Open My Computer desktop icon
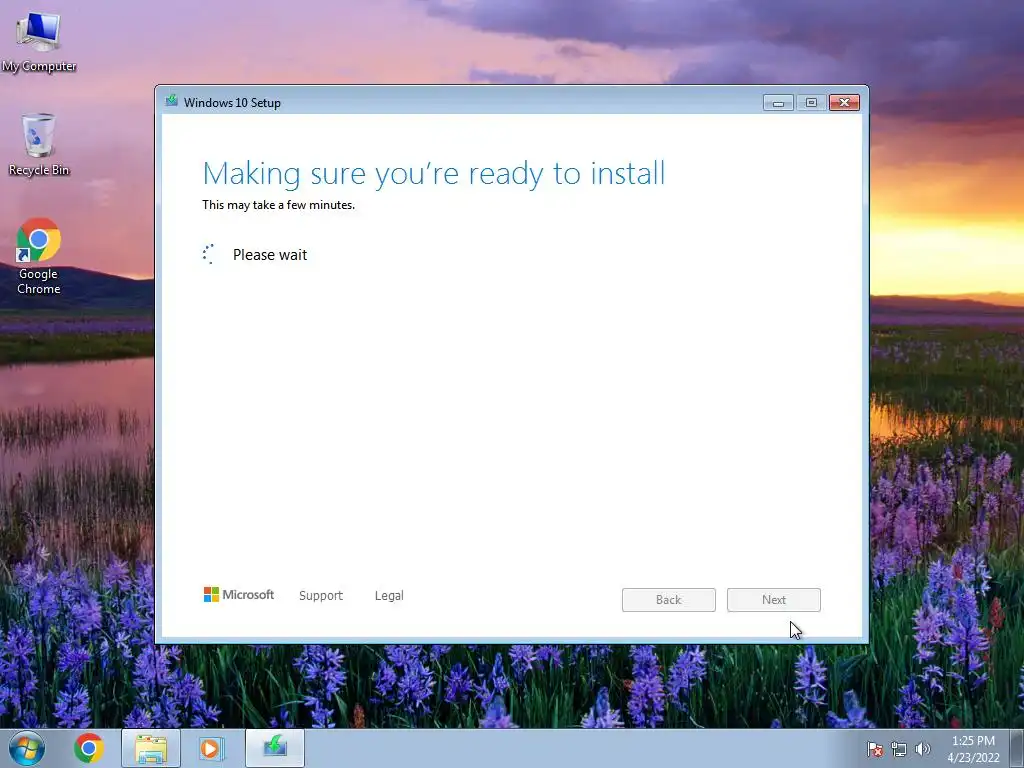The height and width of the screenshot is (768, 1024). 39,42
